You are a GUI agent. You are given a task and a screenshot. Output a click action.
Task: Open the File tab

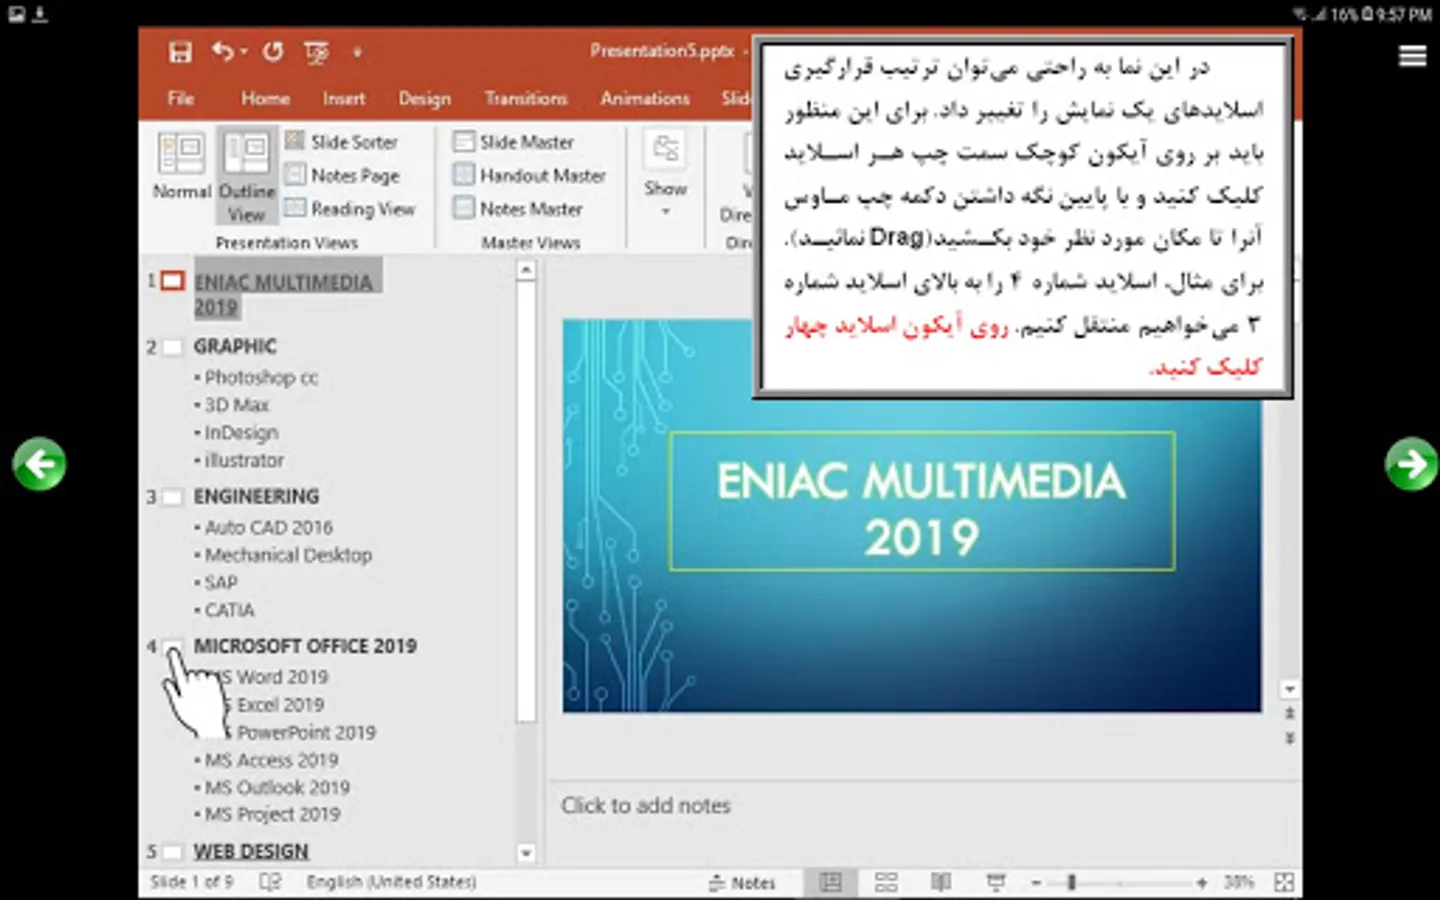pos(181,98)
